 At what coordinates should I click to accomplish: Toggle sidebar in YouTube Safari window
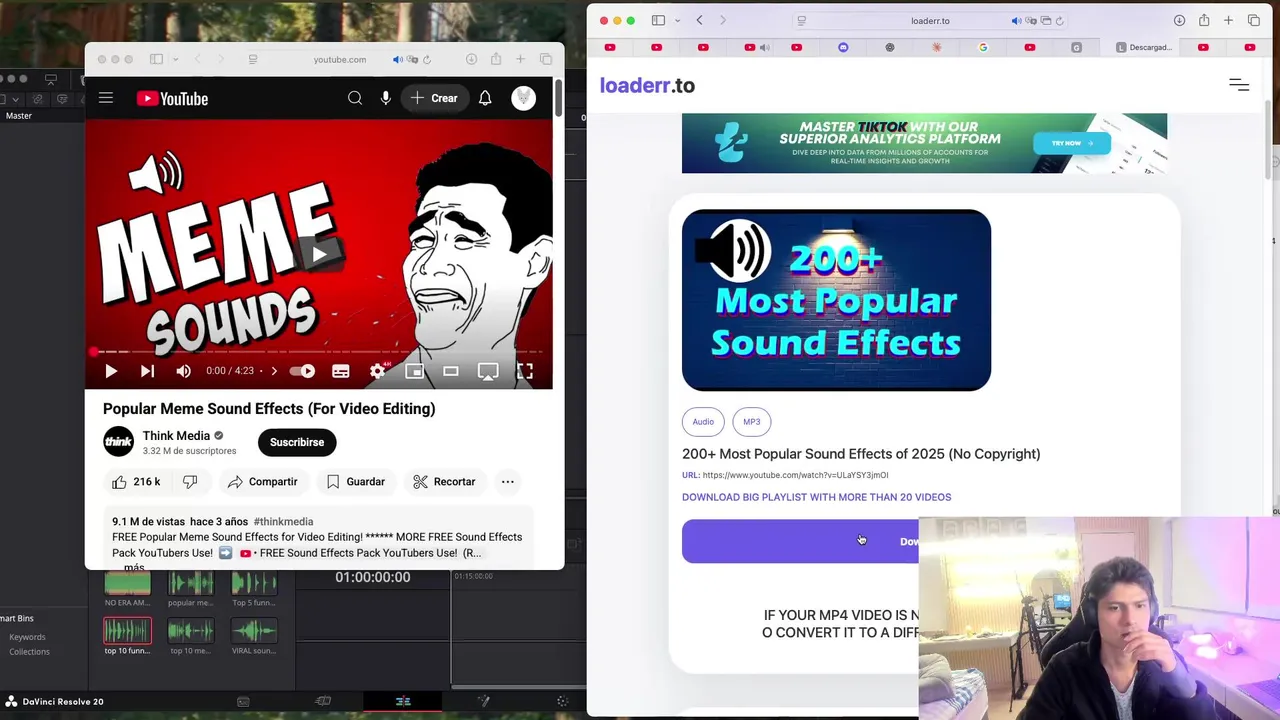155,60
